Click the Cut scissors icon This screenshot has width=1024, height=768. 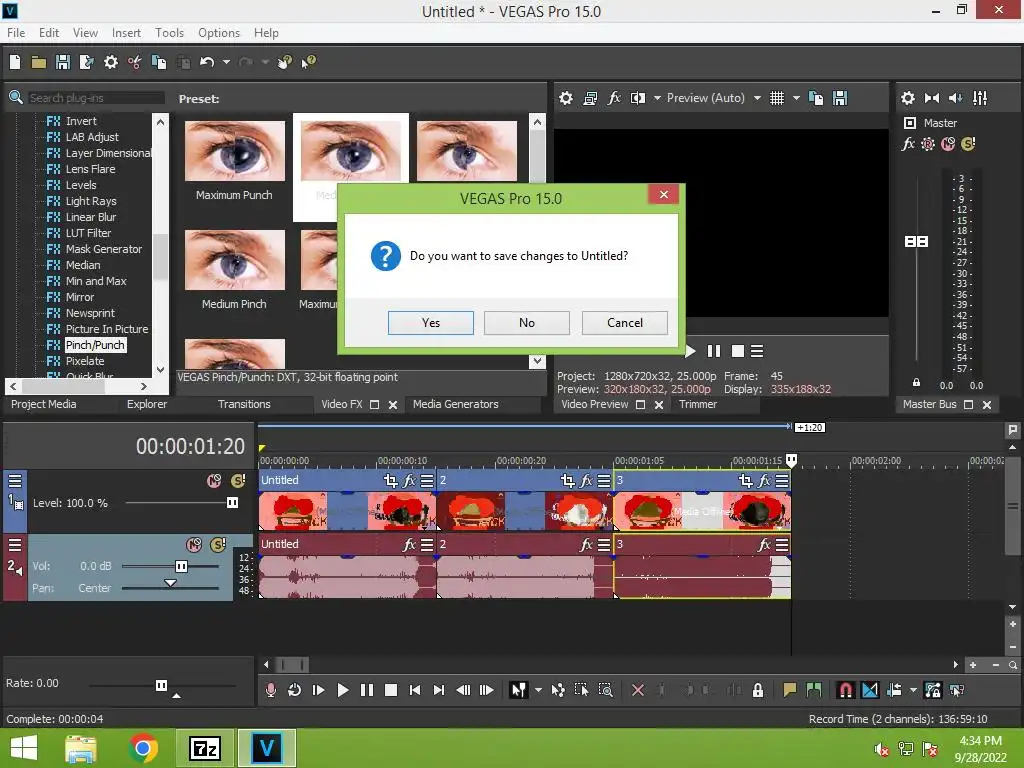135,62
